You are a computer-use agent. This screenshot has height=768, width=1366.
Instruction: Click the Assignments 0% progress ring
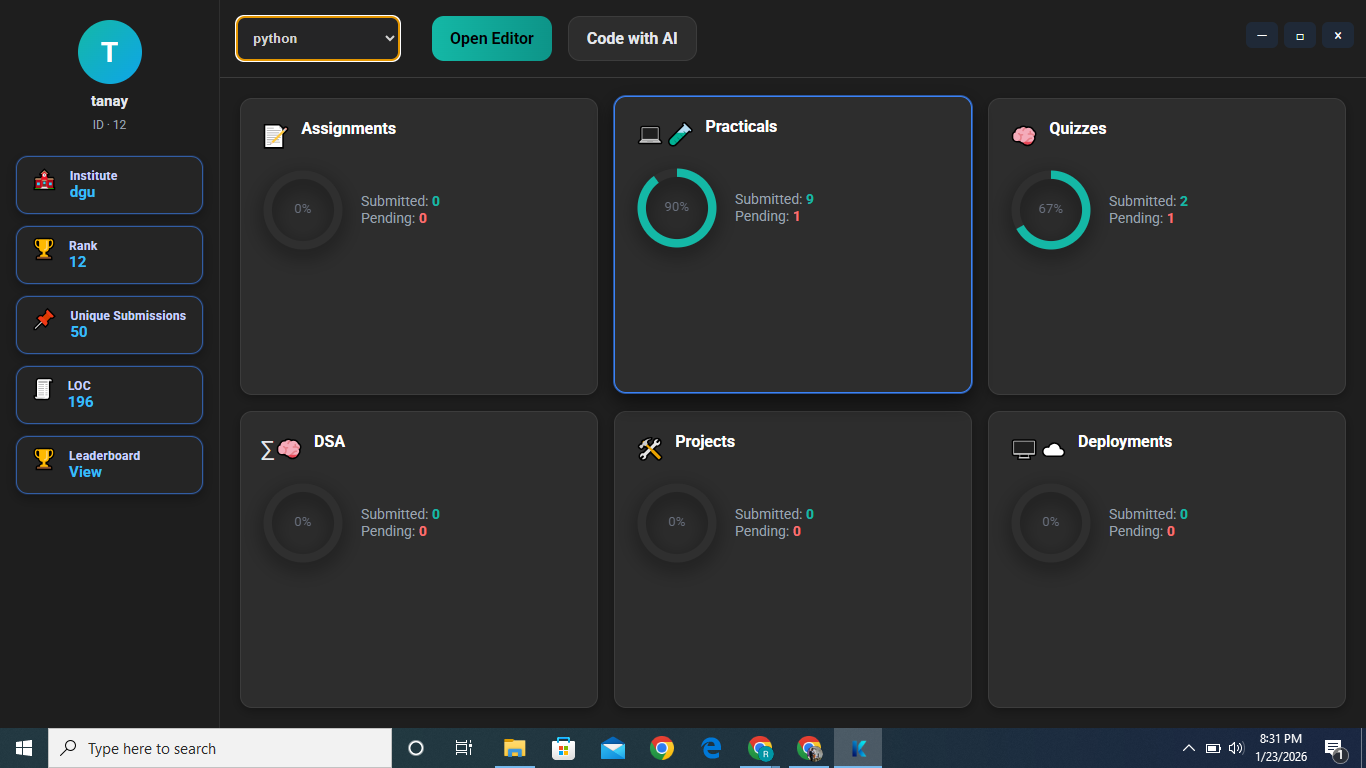click(303, 210)
